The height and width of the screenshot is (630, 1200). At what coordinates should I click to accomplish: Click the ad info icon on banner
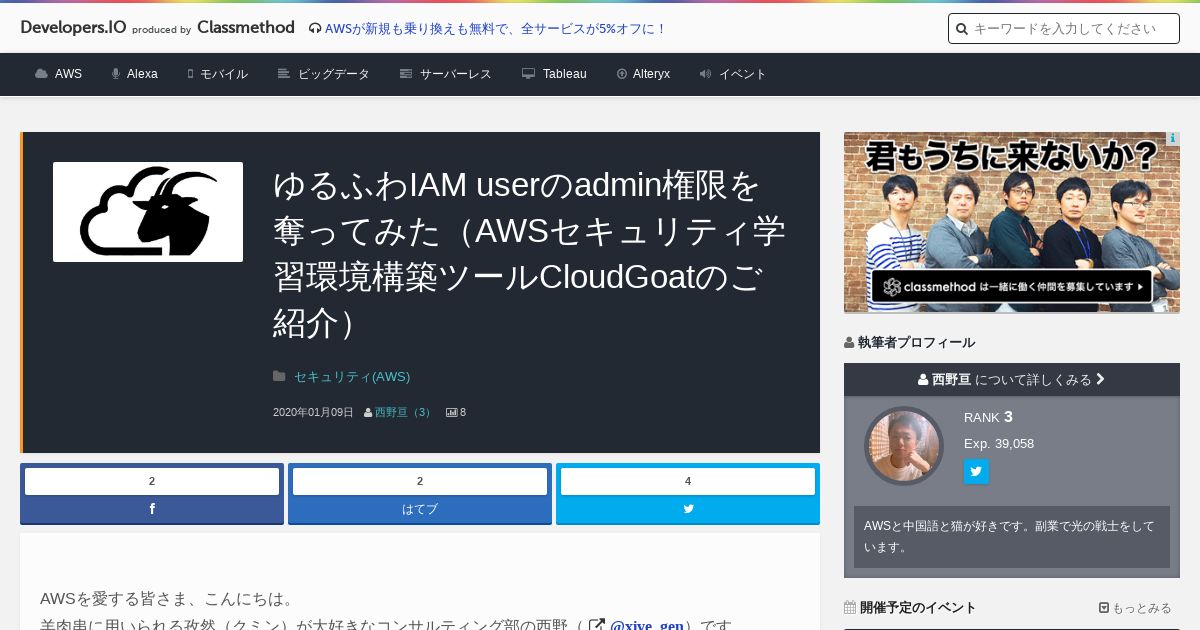(x=1173, y=139)
